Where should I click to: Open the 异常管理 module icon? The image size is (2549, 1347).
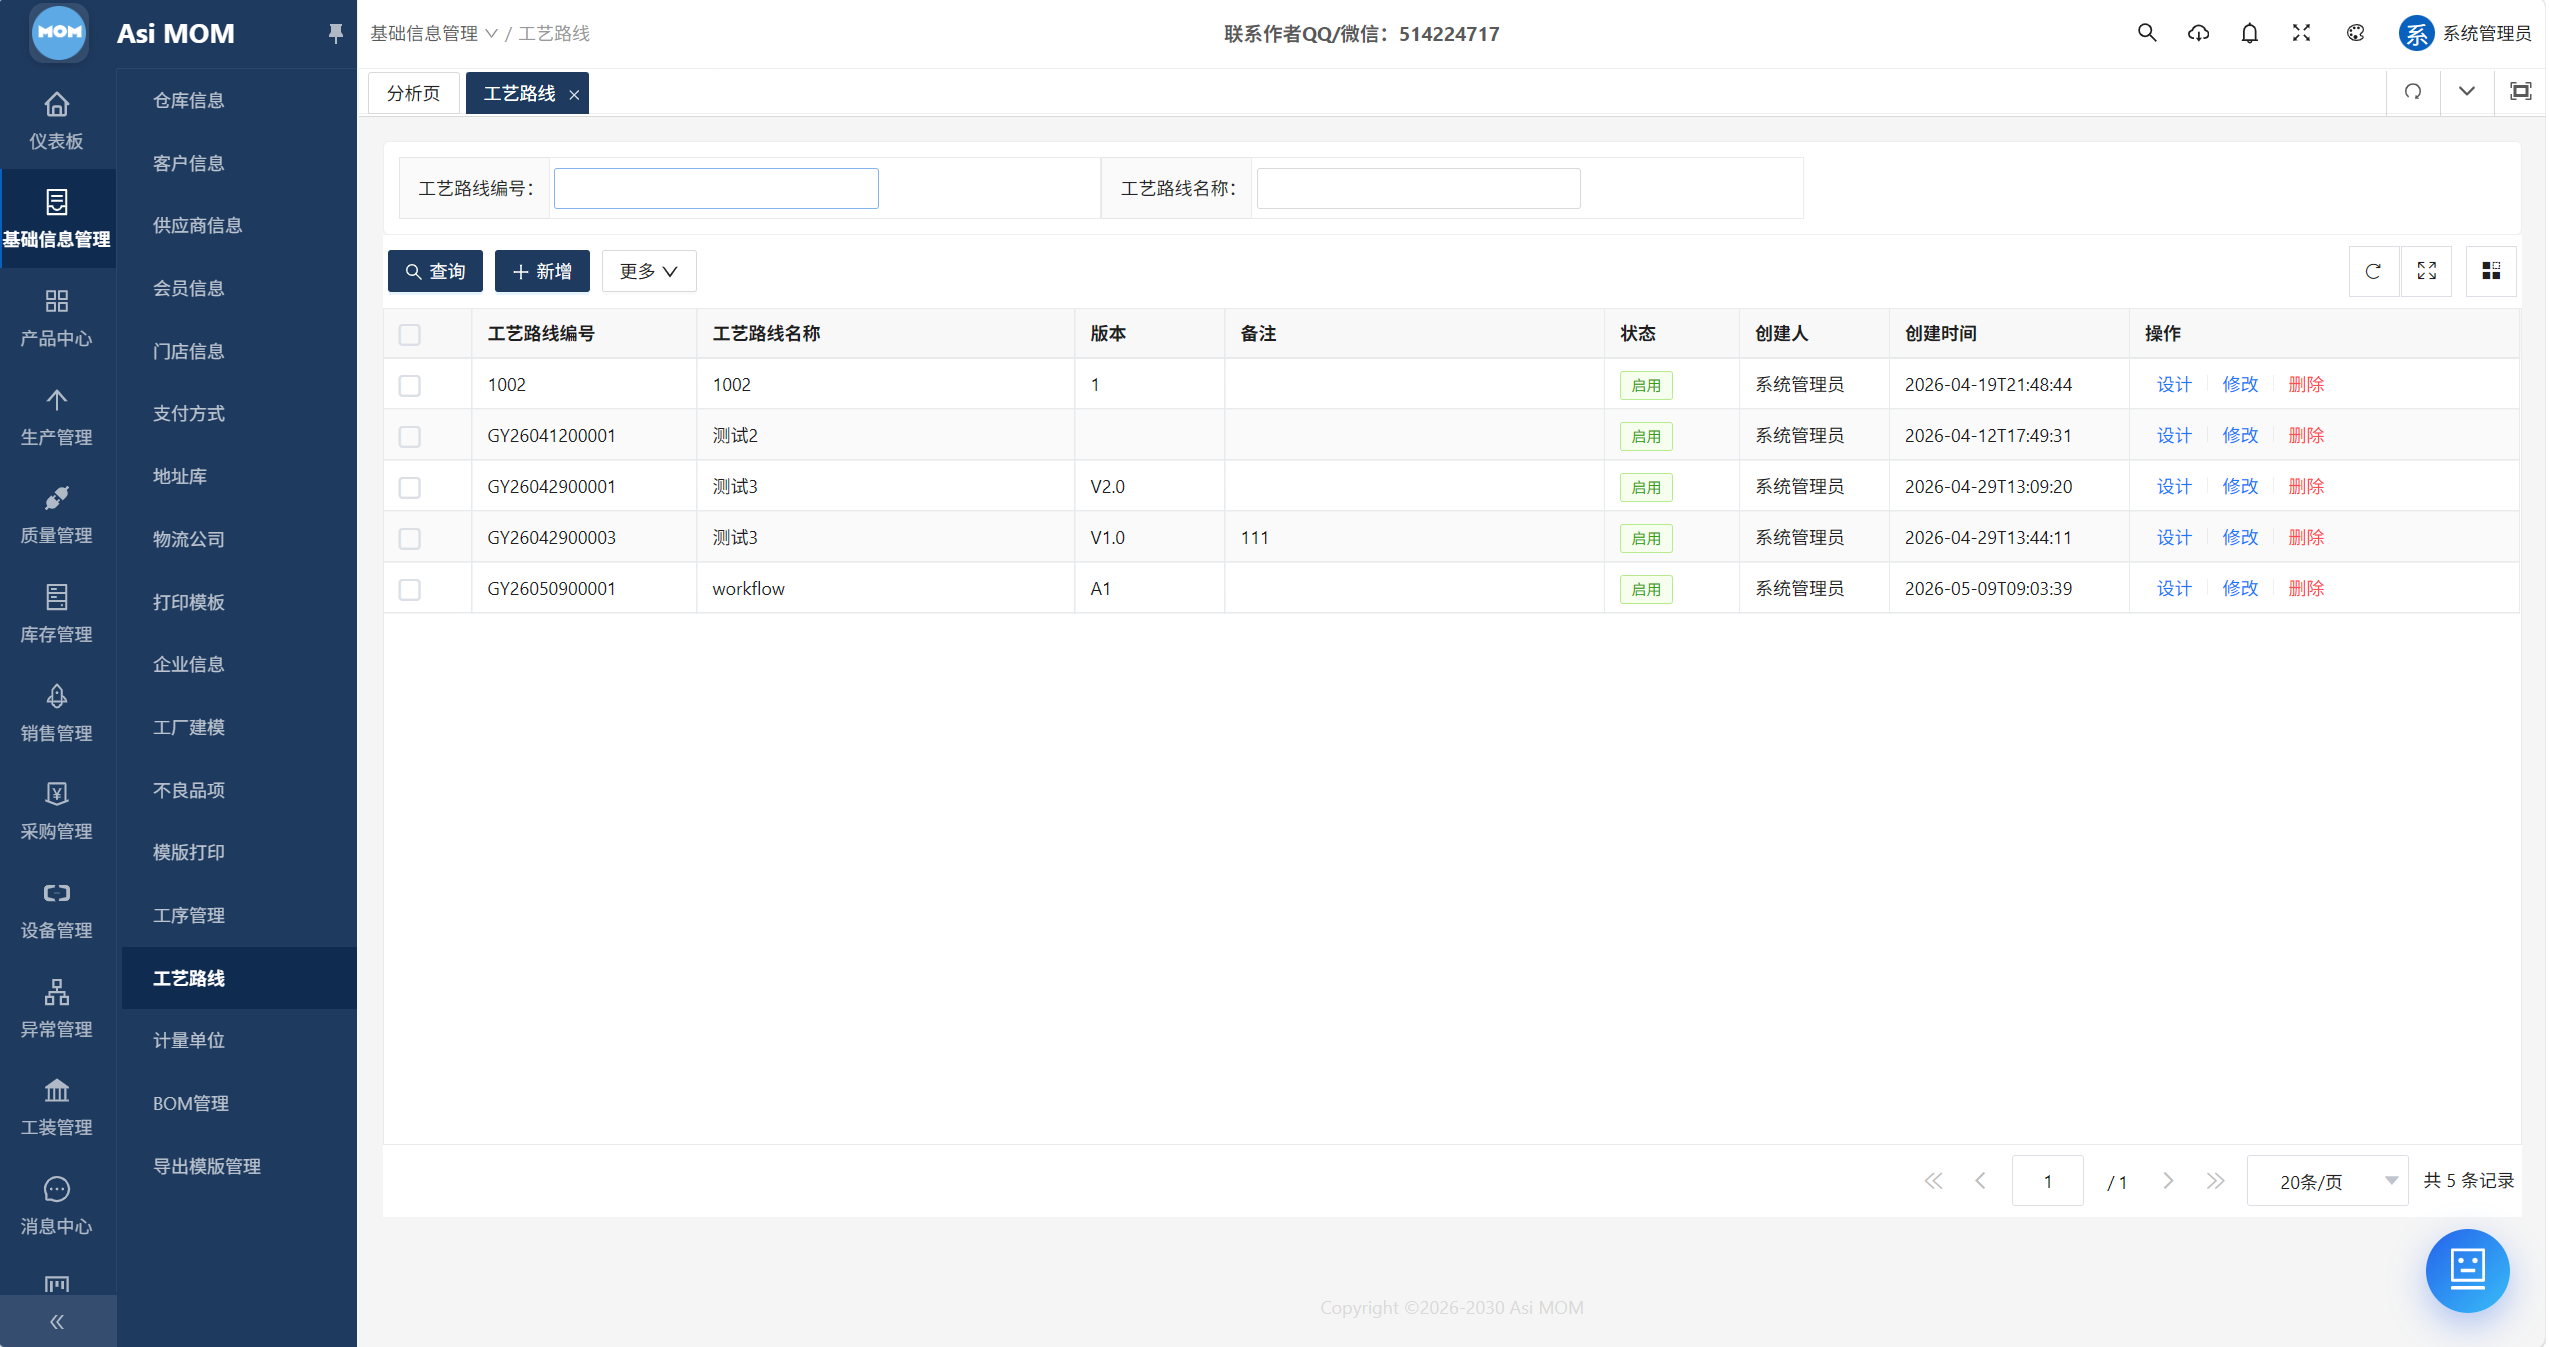(x=57, y=1008)
